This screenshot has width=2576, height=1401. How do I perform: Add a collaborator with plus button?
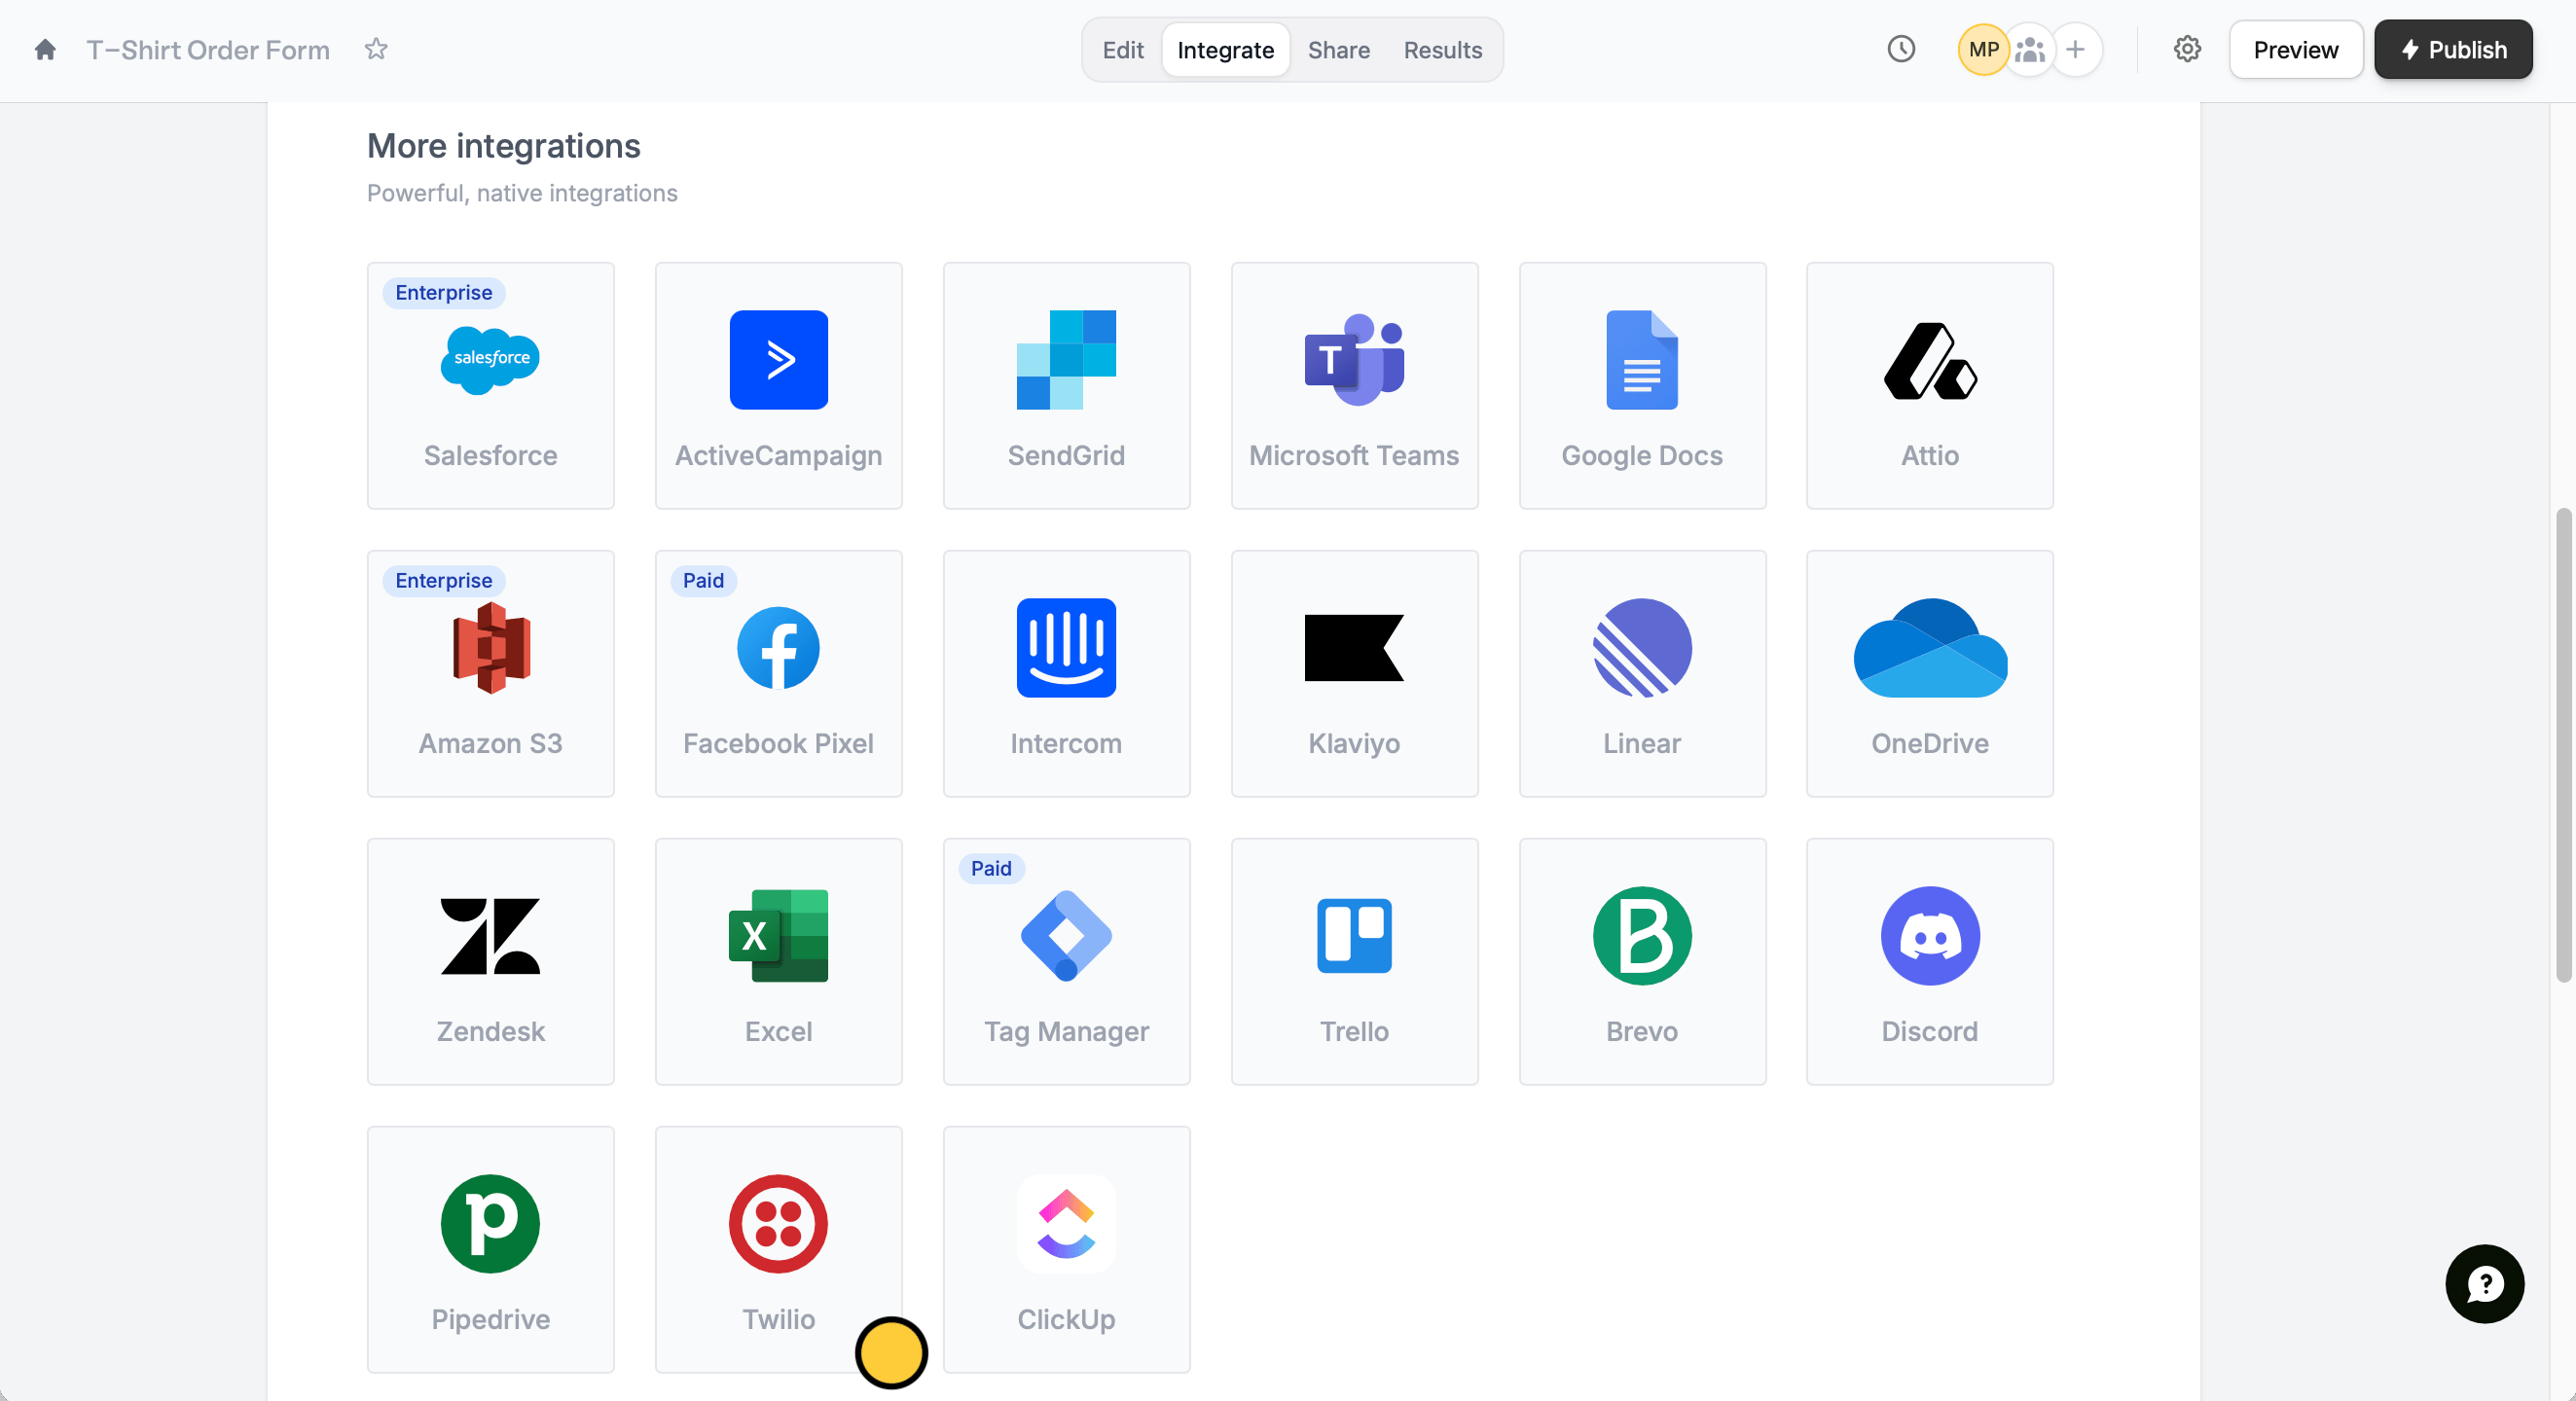[x=2076, y=49]
